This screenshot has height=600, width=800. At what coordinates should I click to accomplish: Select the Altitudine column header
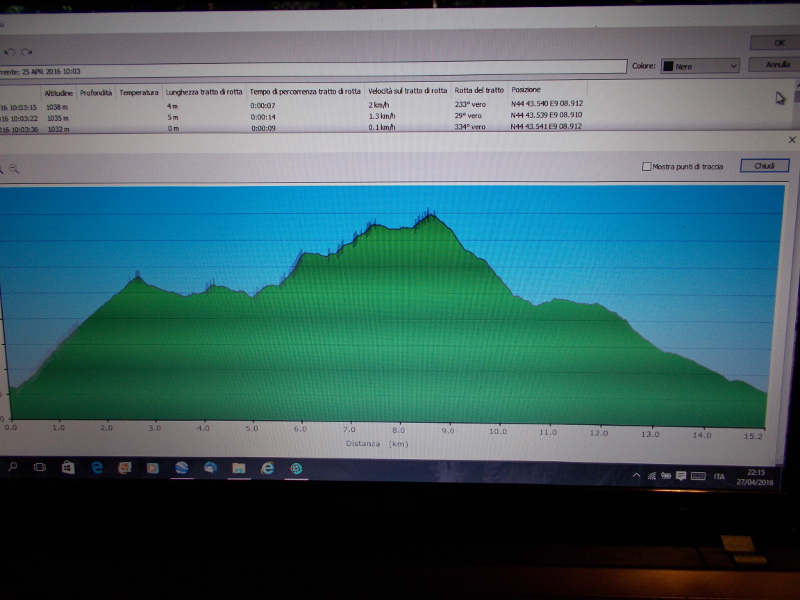coord(58,93)
